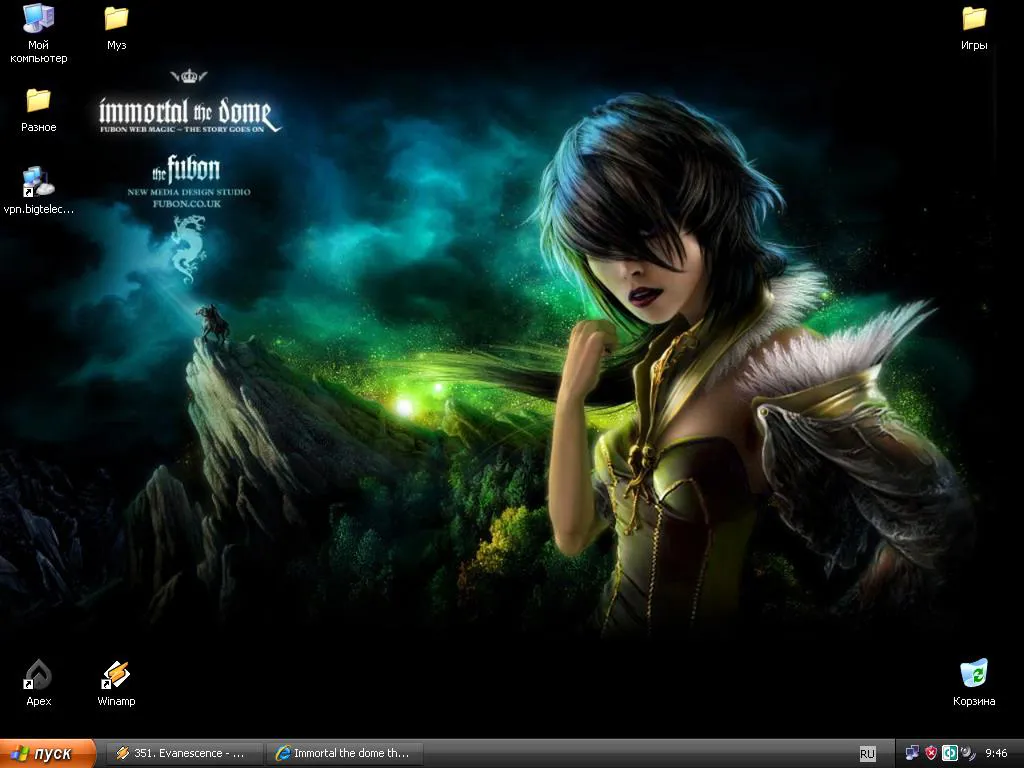The image size is (1024, 768).
Task: Click the red security shield tray icon
Action: 931,753
